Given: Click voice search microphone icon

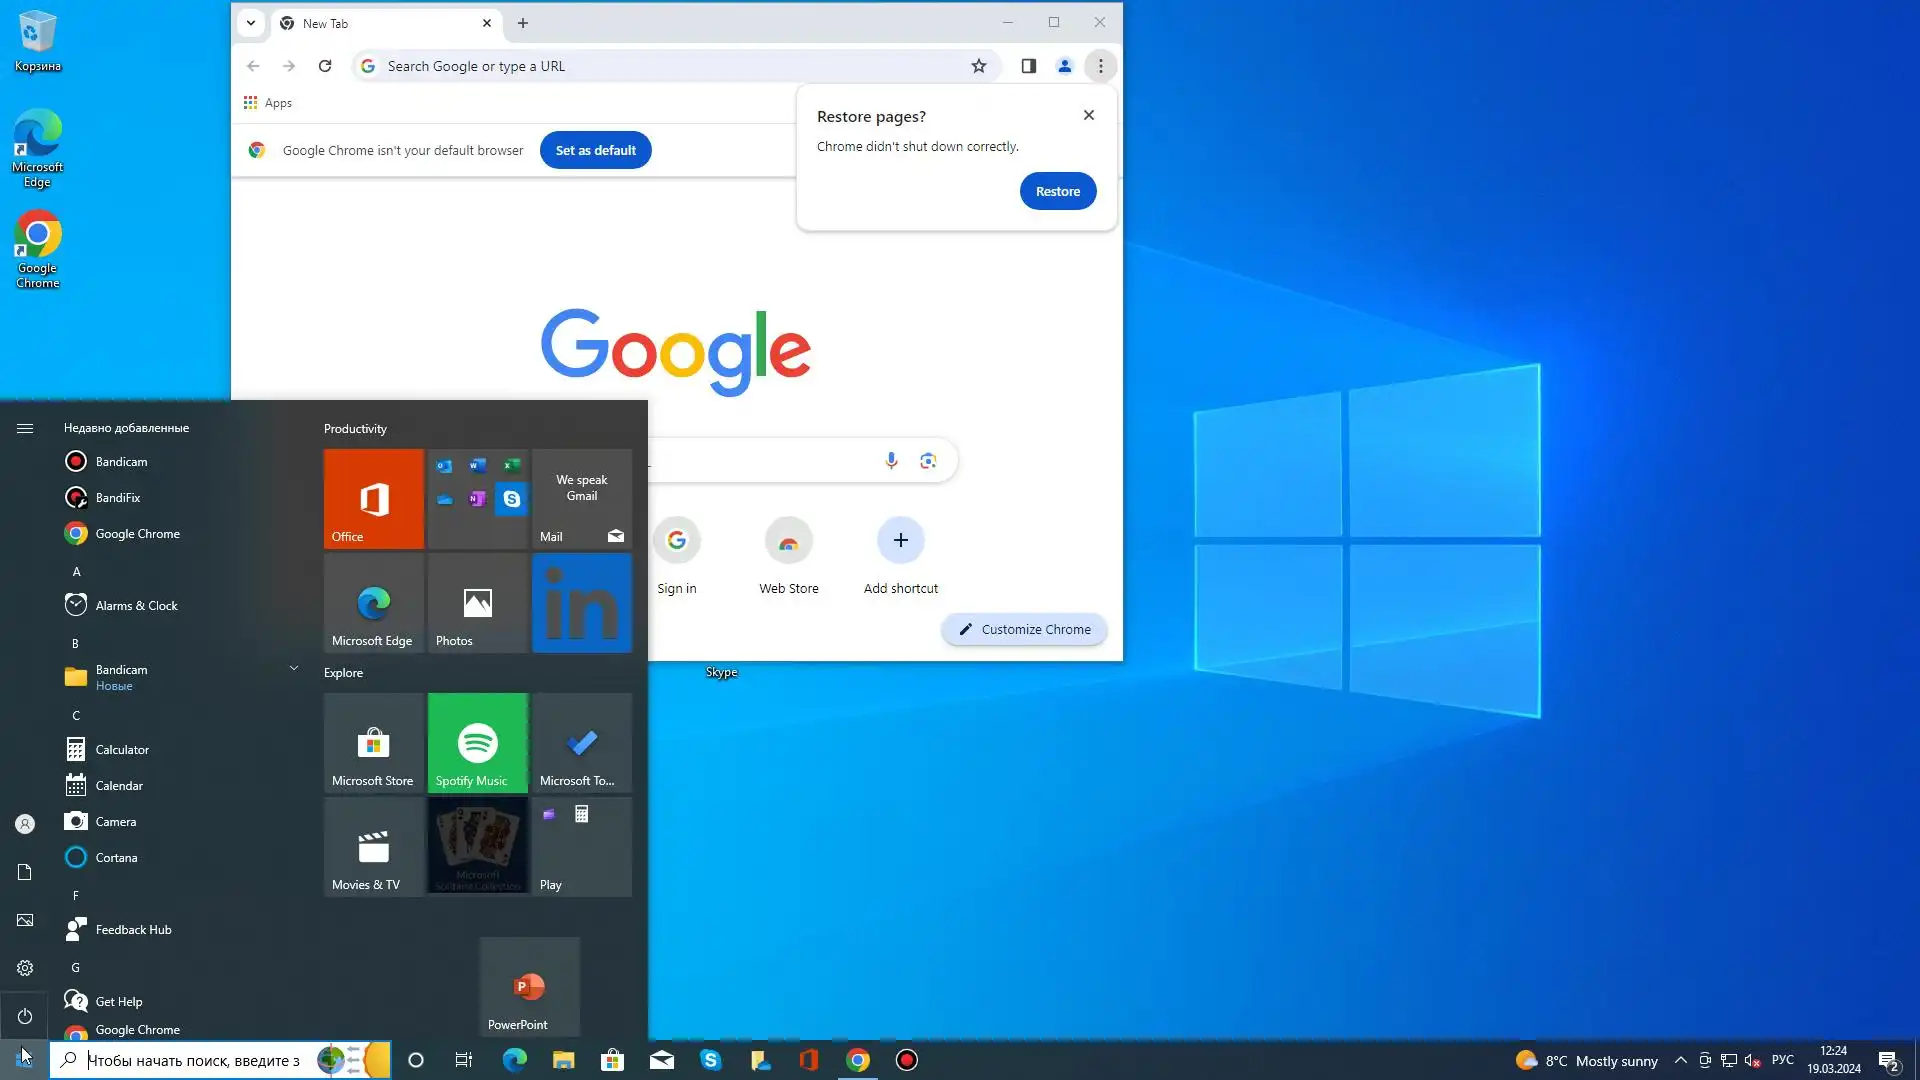Looking at the screenshot, I should (x=891, y=460).
